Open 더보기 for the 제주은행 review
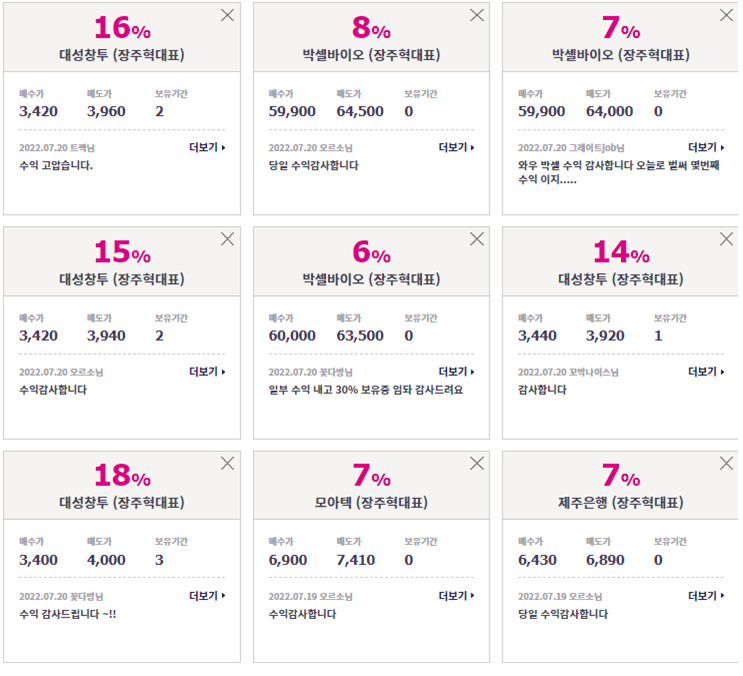Image resolution: width=743 pixels, height=676 pixels. pos(706,595)
